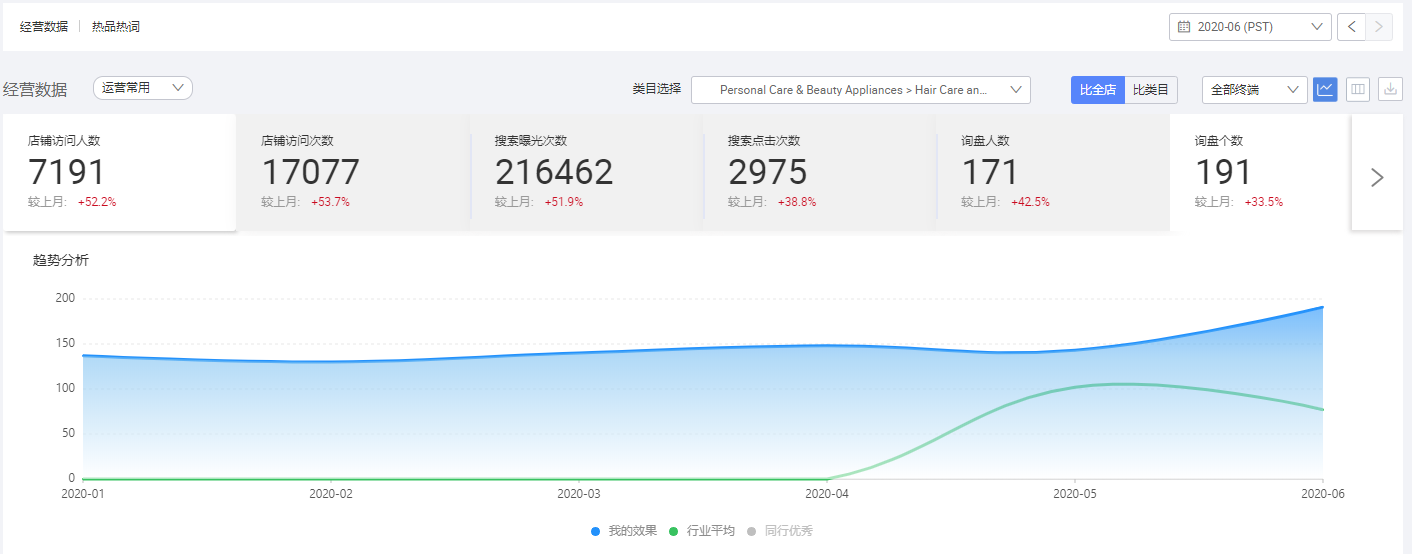Click the +38.8% change value

coord(797,202)
